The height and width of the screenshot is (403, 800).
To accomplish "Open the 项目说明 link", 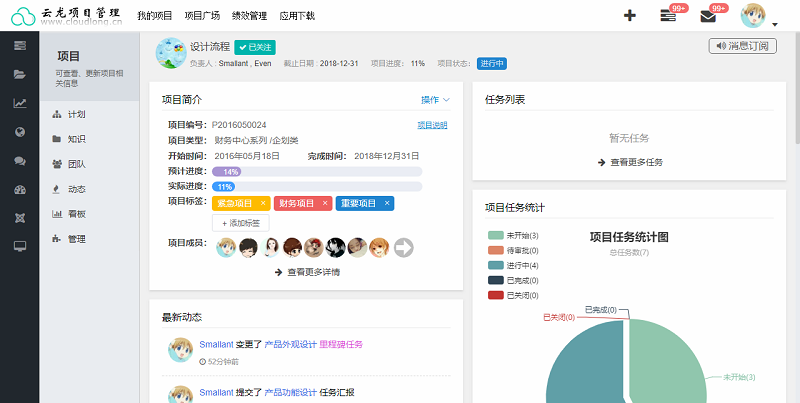I will click(x=432, y=125).
